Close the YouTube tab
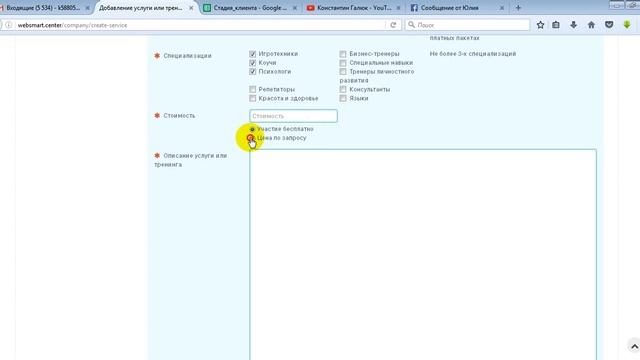640x360 pixels. pos(398,8)
